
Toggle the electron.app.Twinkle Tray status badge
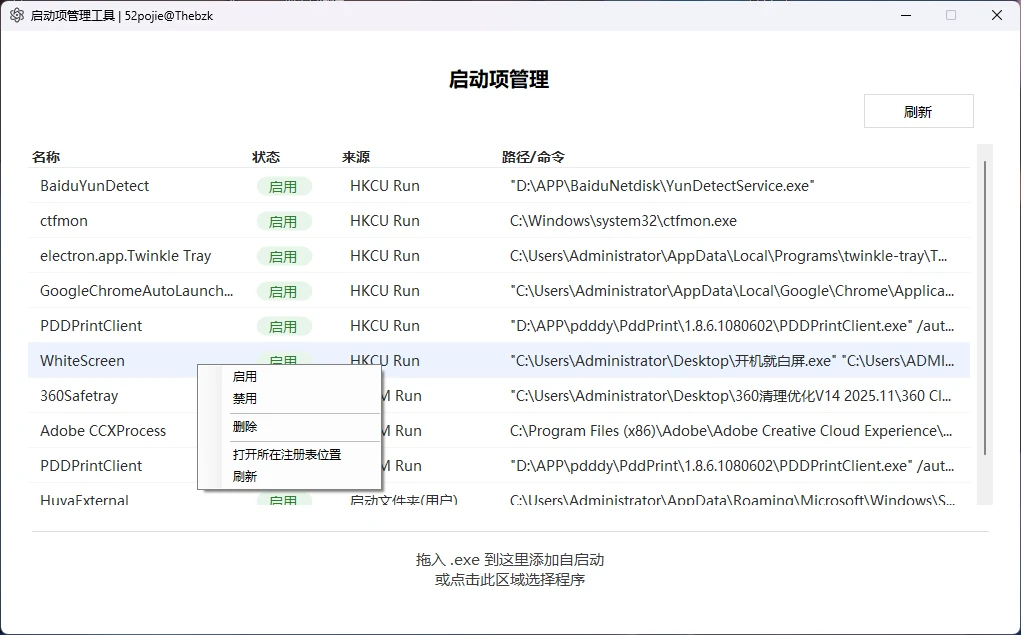285,256
